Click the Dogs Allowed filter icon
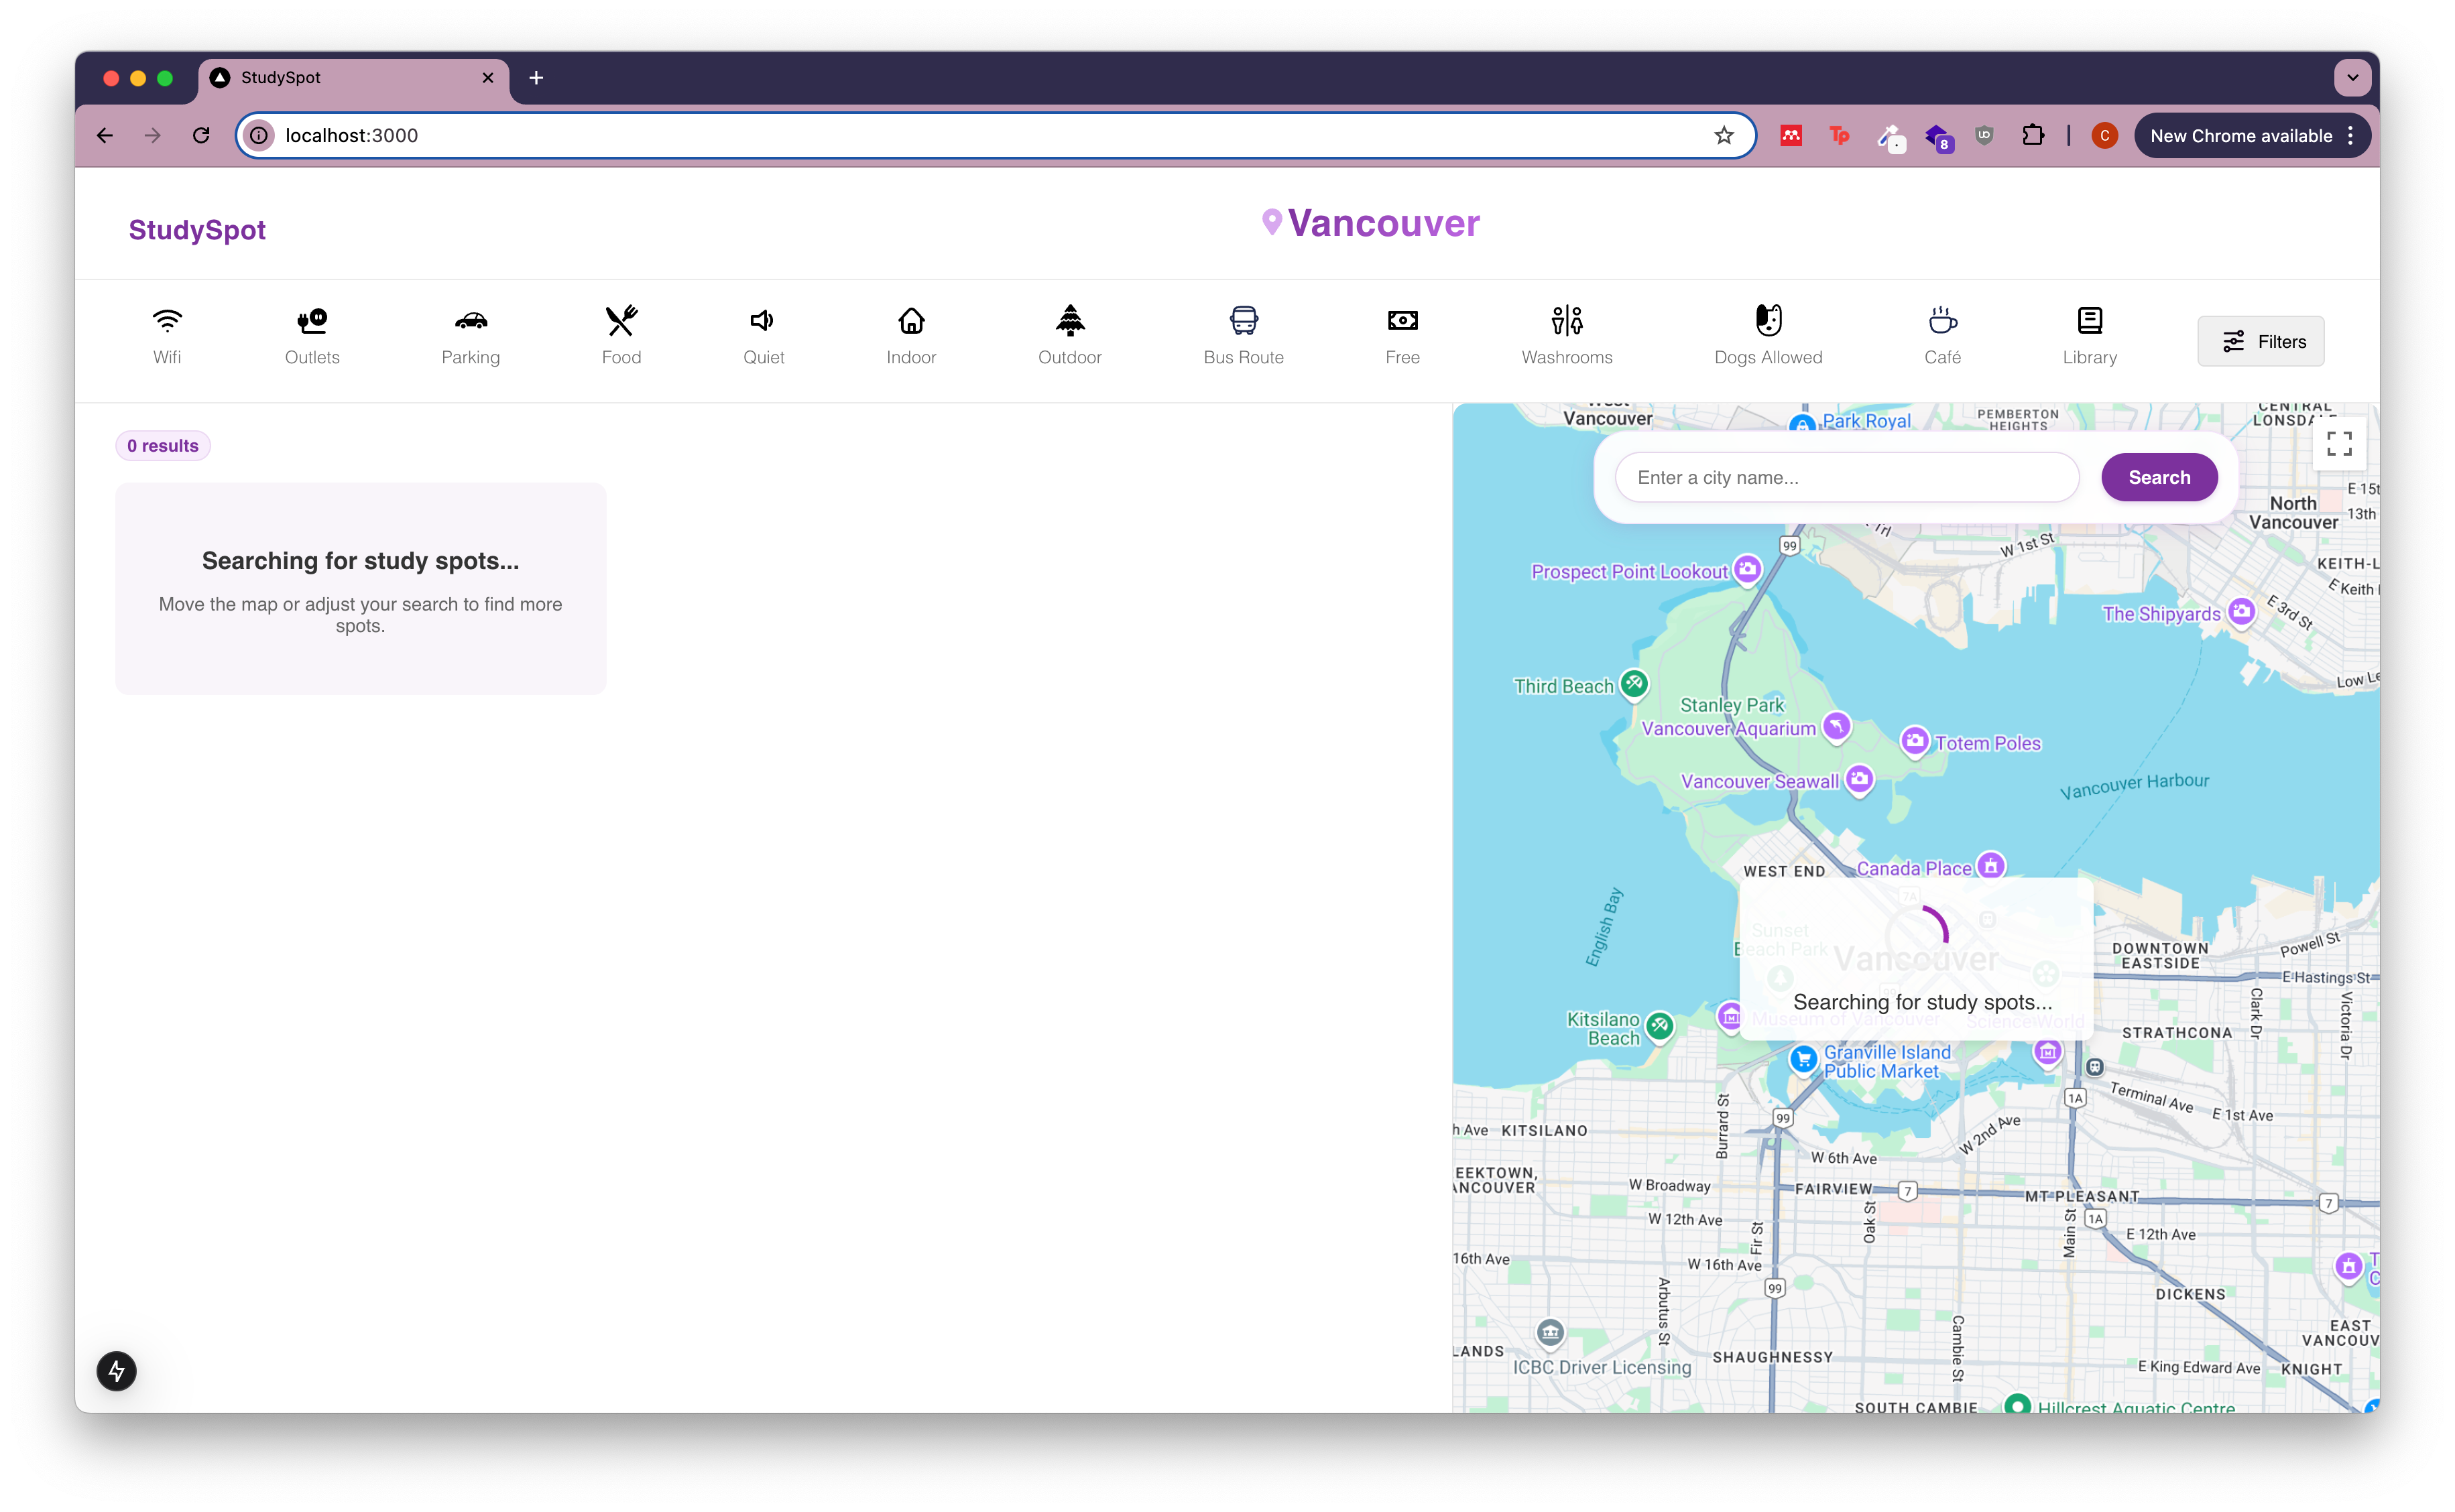 pos(1767,320)
